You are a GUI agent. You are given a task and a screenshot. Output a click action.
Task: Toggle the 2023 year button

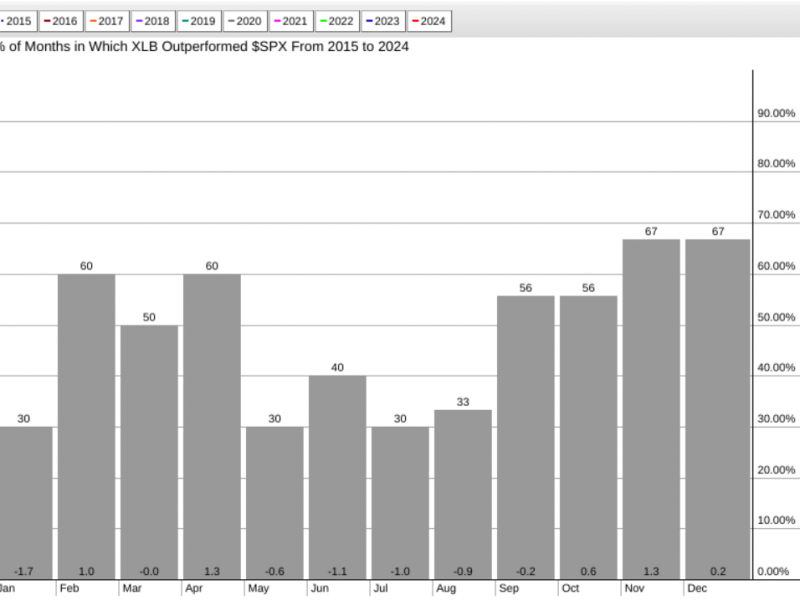tap(383, 21)
